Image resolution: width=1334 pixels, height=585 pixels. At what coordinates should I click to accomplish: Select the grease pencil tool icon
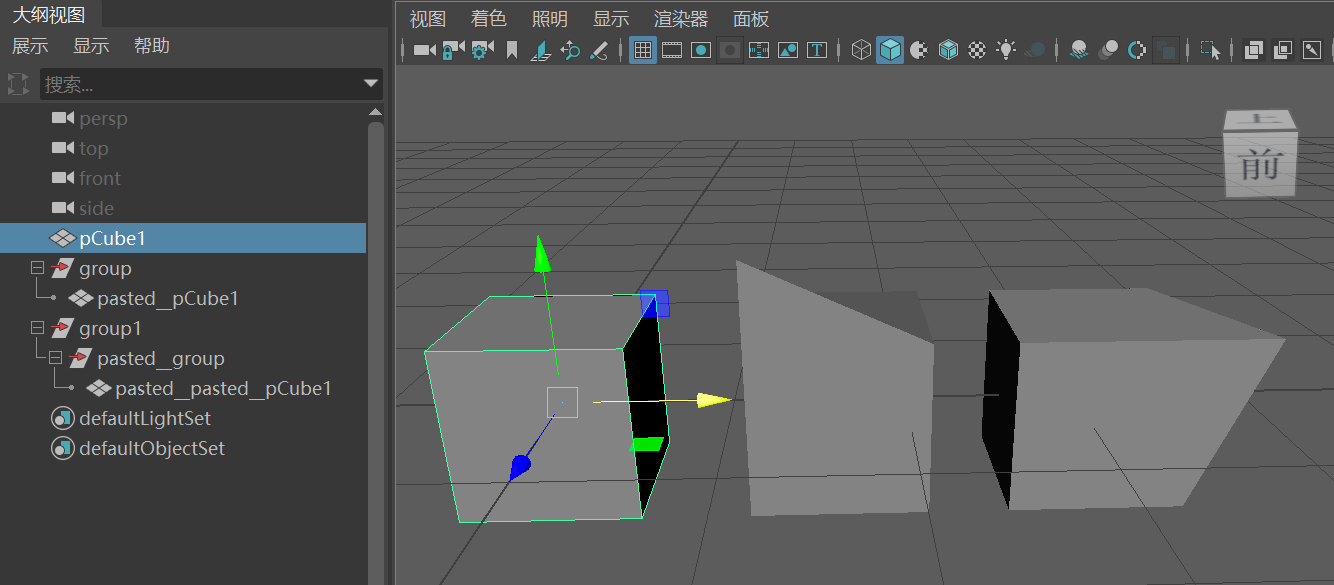[601, 49]
